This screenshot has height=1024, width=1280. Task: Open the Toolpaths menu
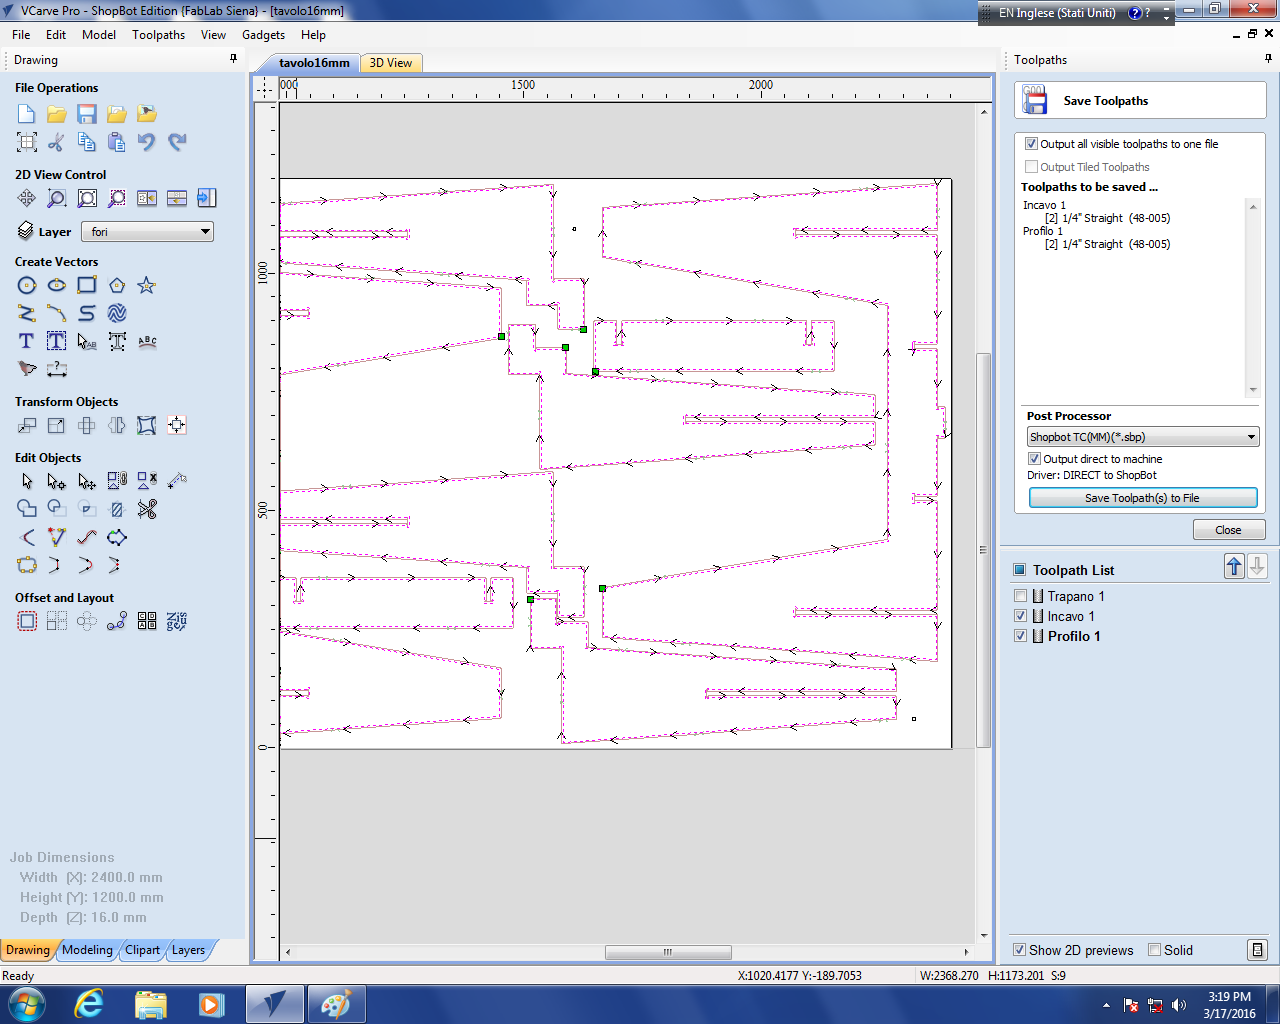[x=158, y=34]
